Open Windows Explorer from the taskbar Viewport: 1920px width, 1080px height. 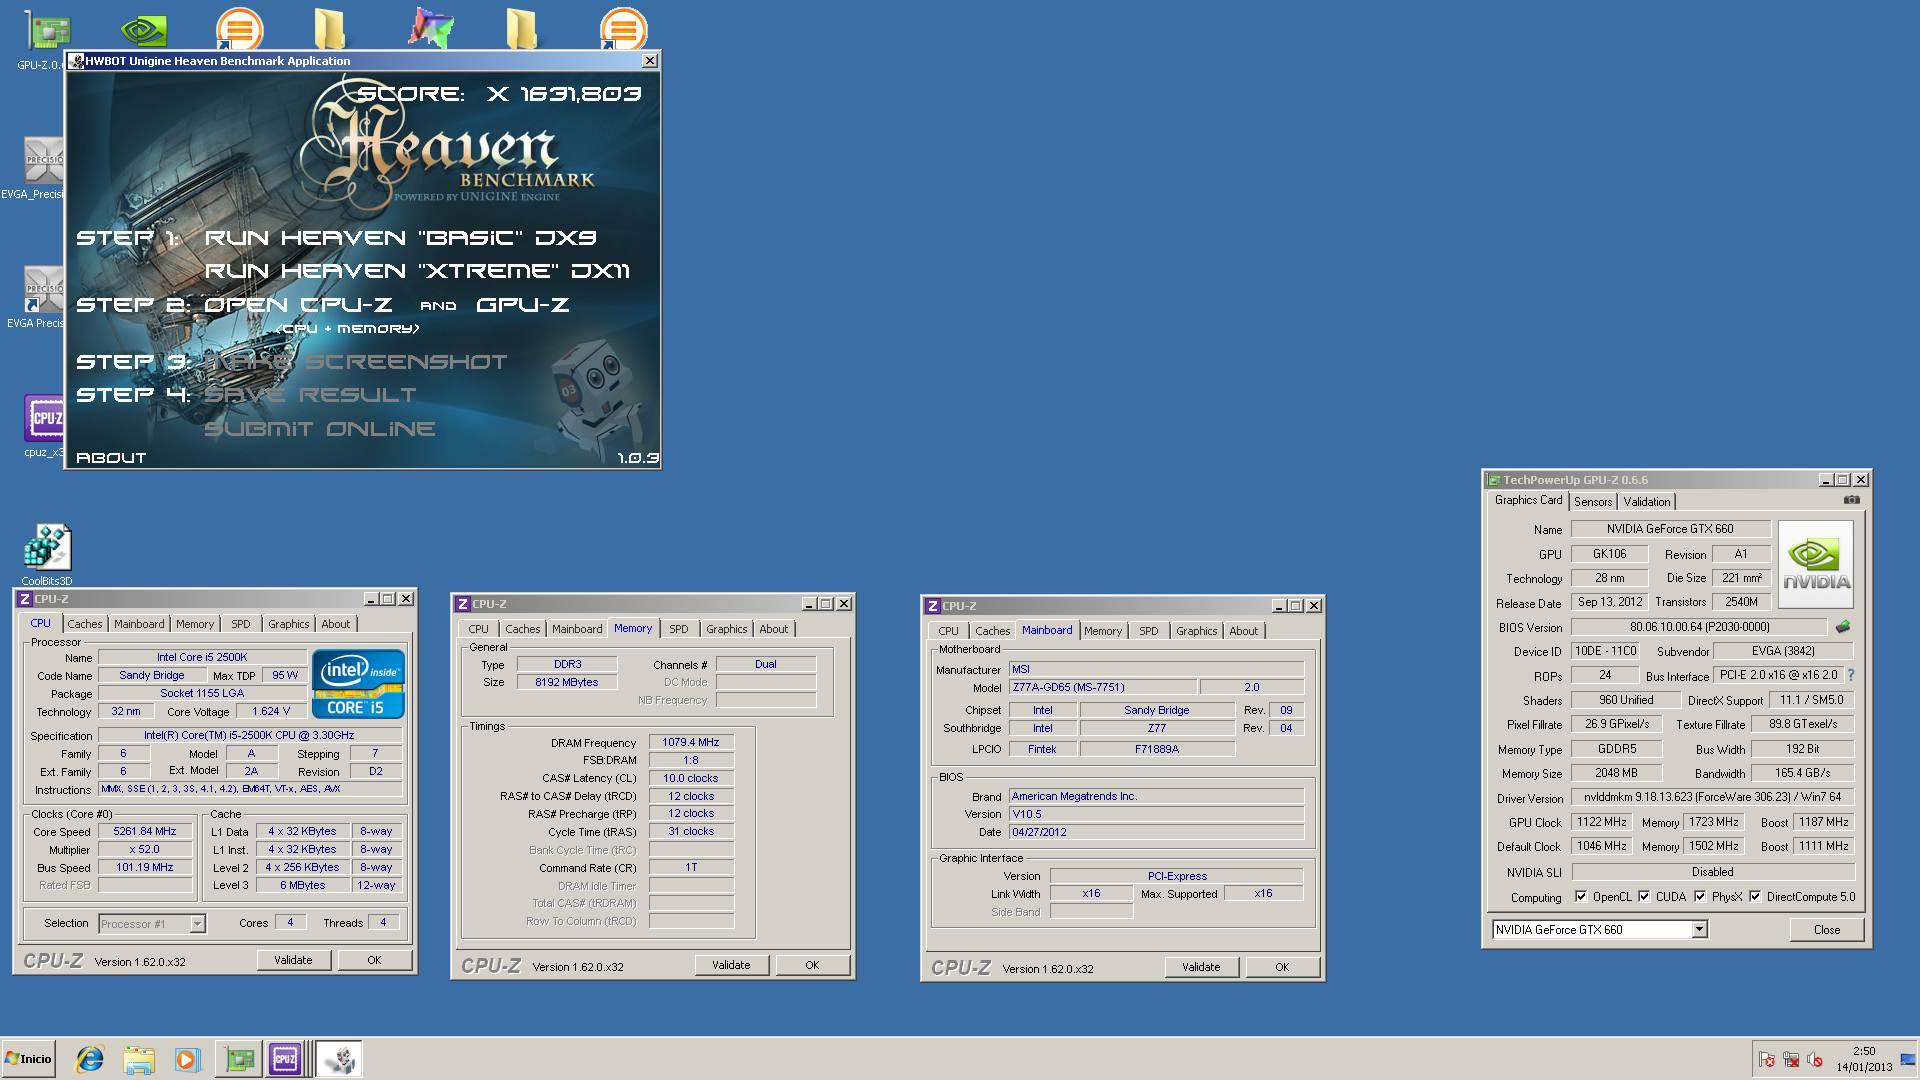click(x=139, y=1059)
